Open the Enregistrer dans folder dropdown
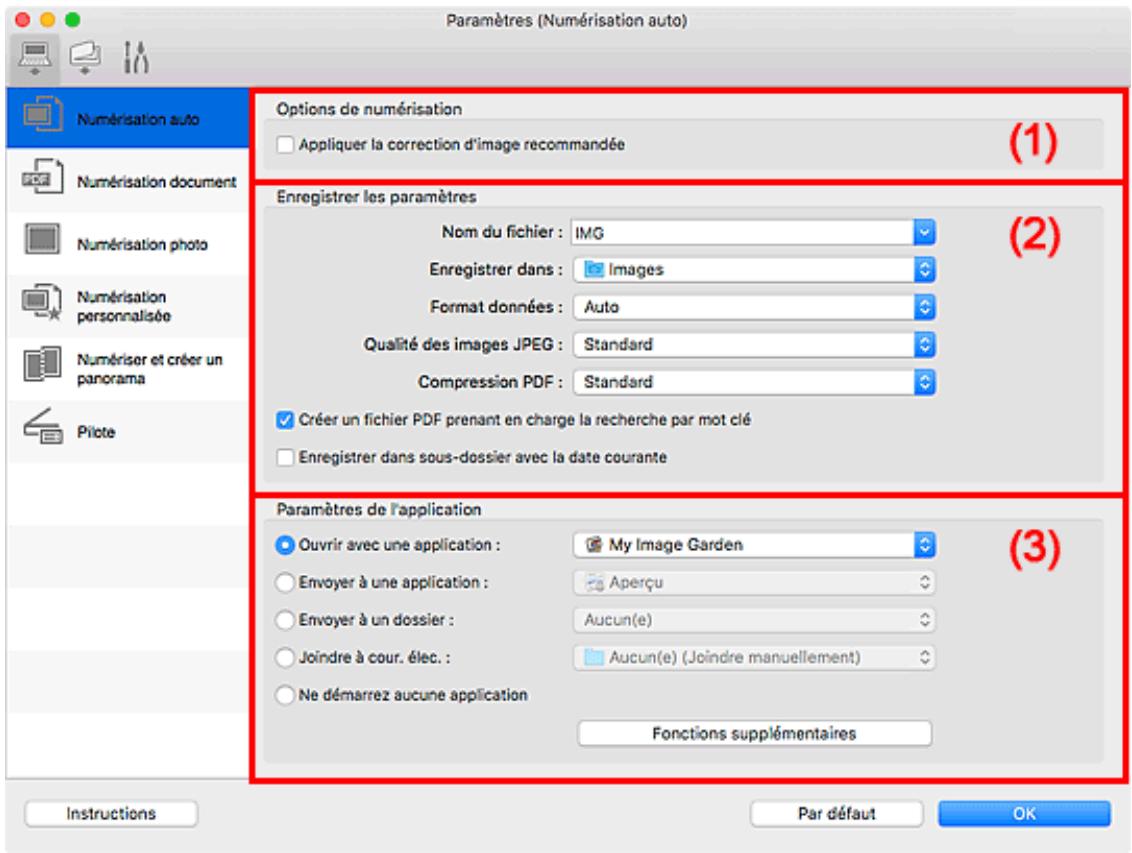Image resolution: width=1132 pixels, height=853 pixels. 754,270
